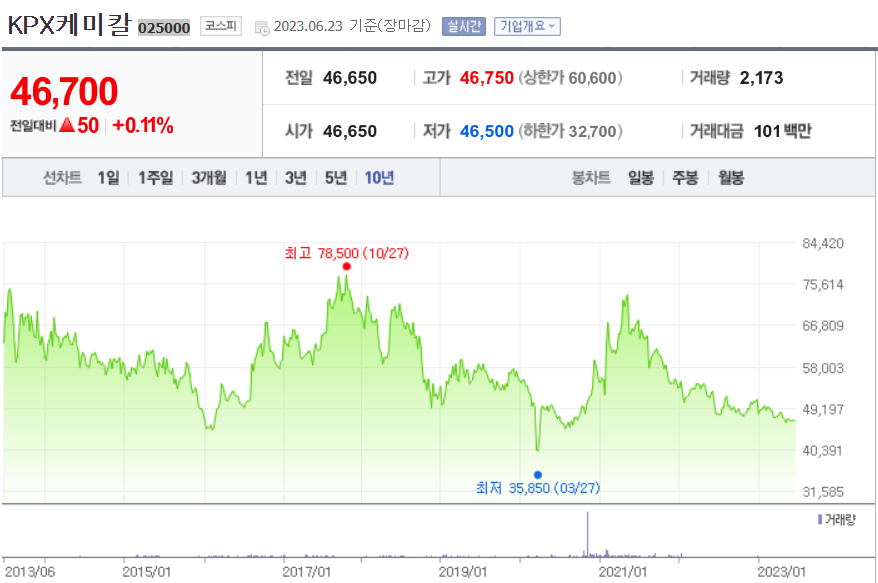The image size is (878, 583).
Task: Select the 3년 line chart tab
Action: (296, 178)
